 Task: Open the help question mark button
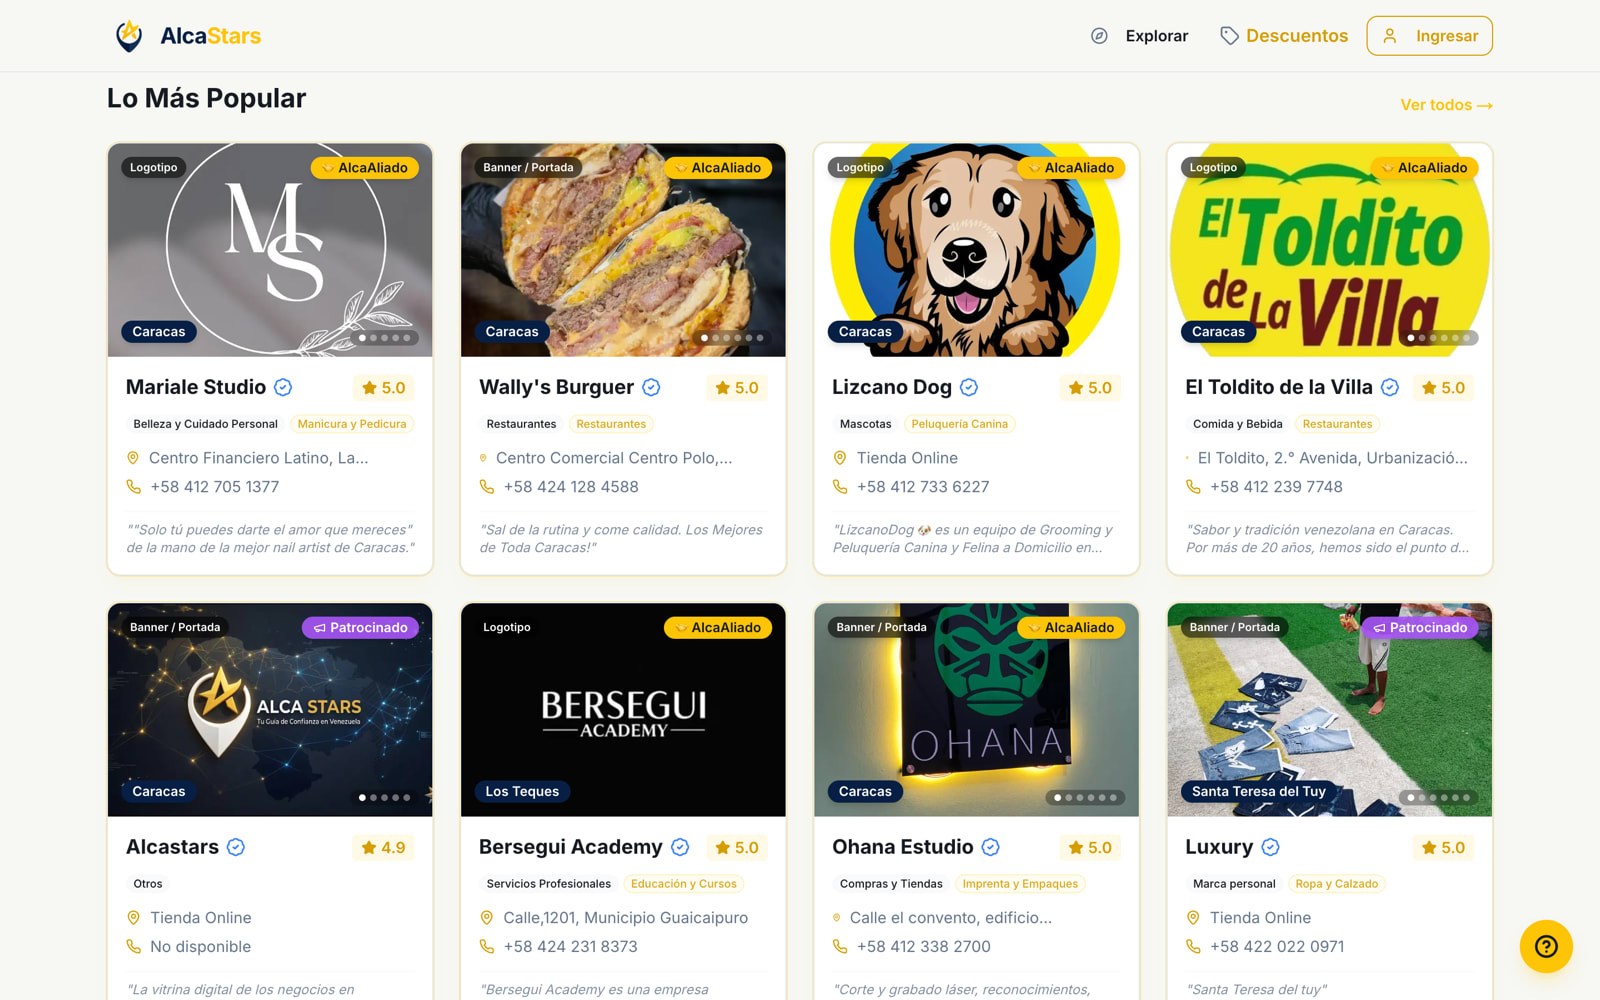[1546, 946]
